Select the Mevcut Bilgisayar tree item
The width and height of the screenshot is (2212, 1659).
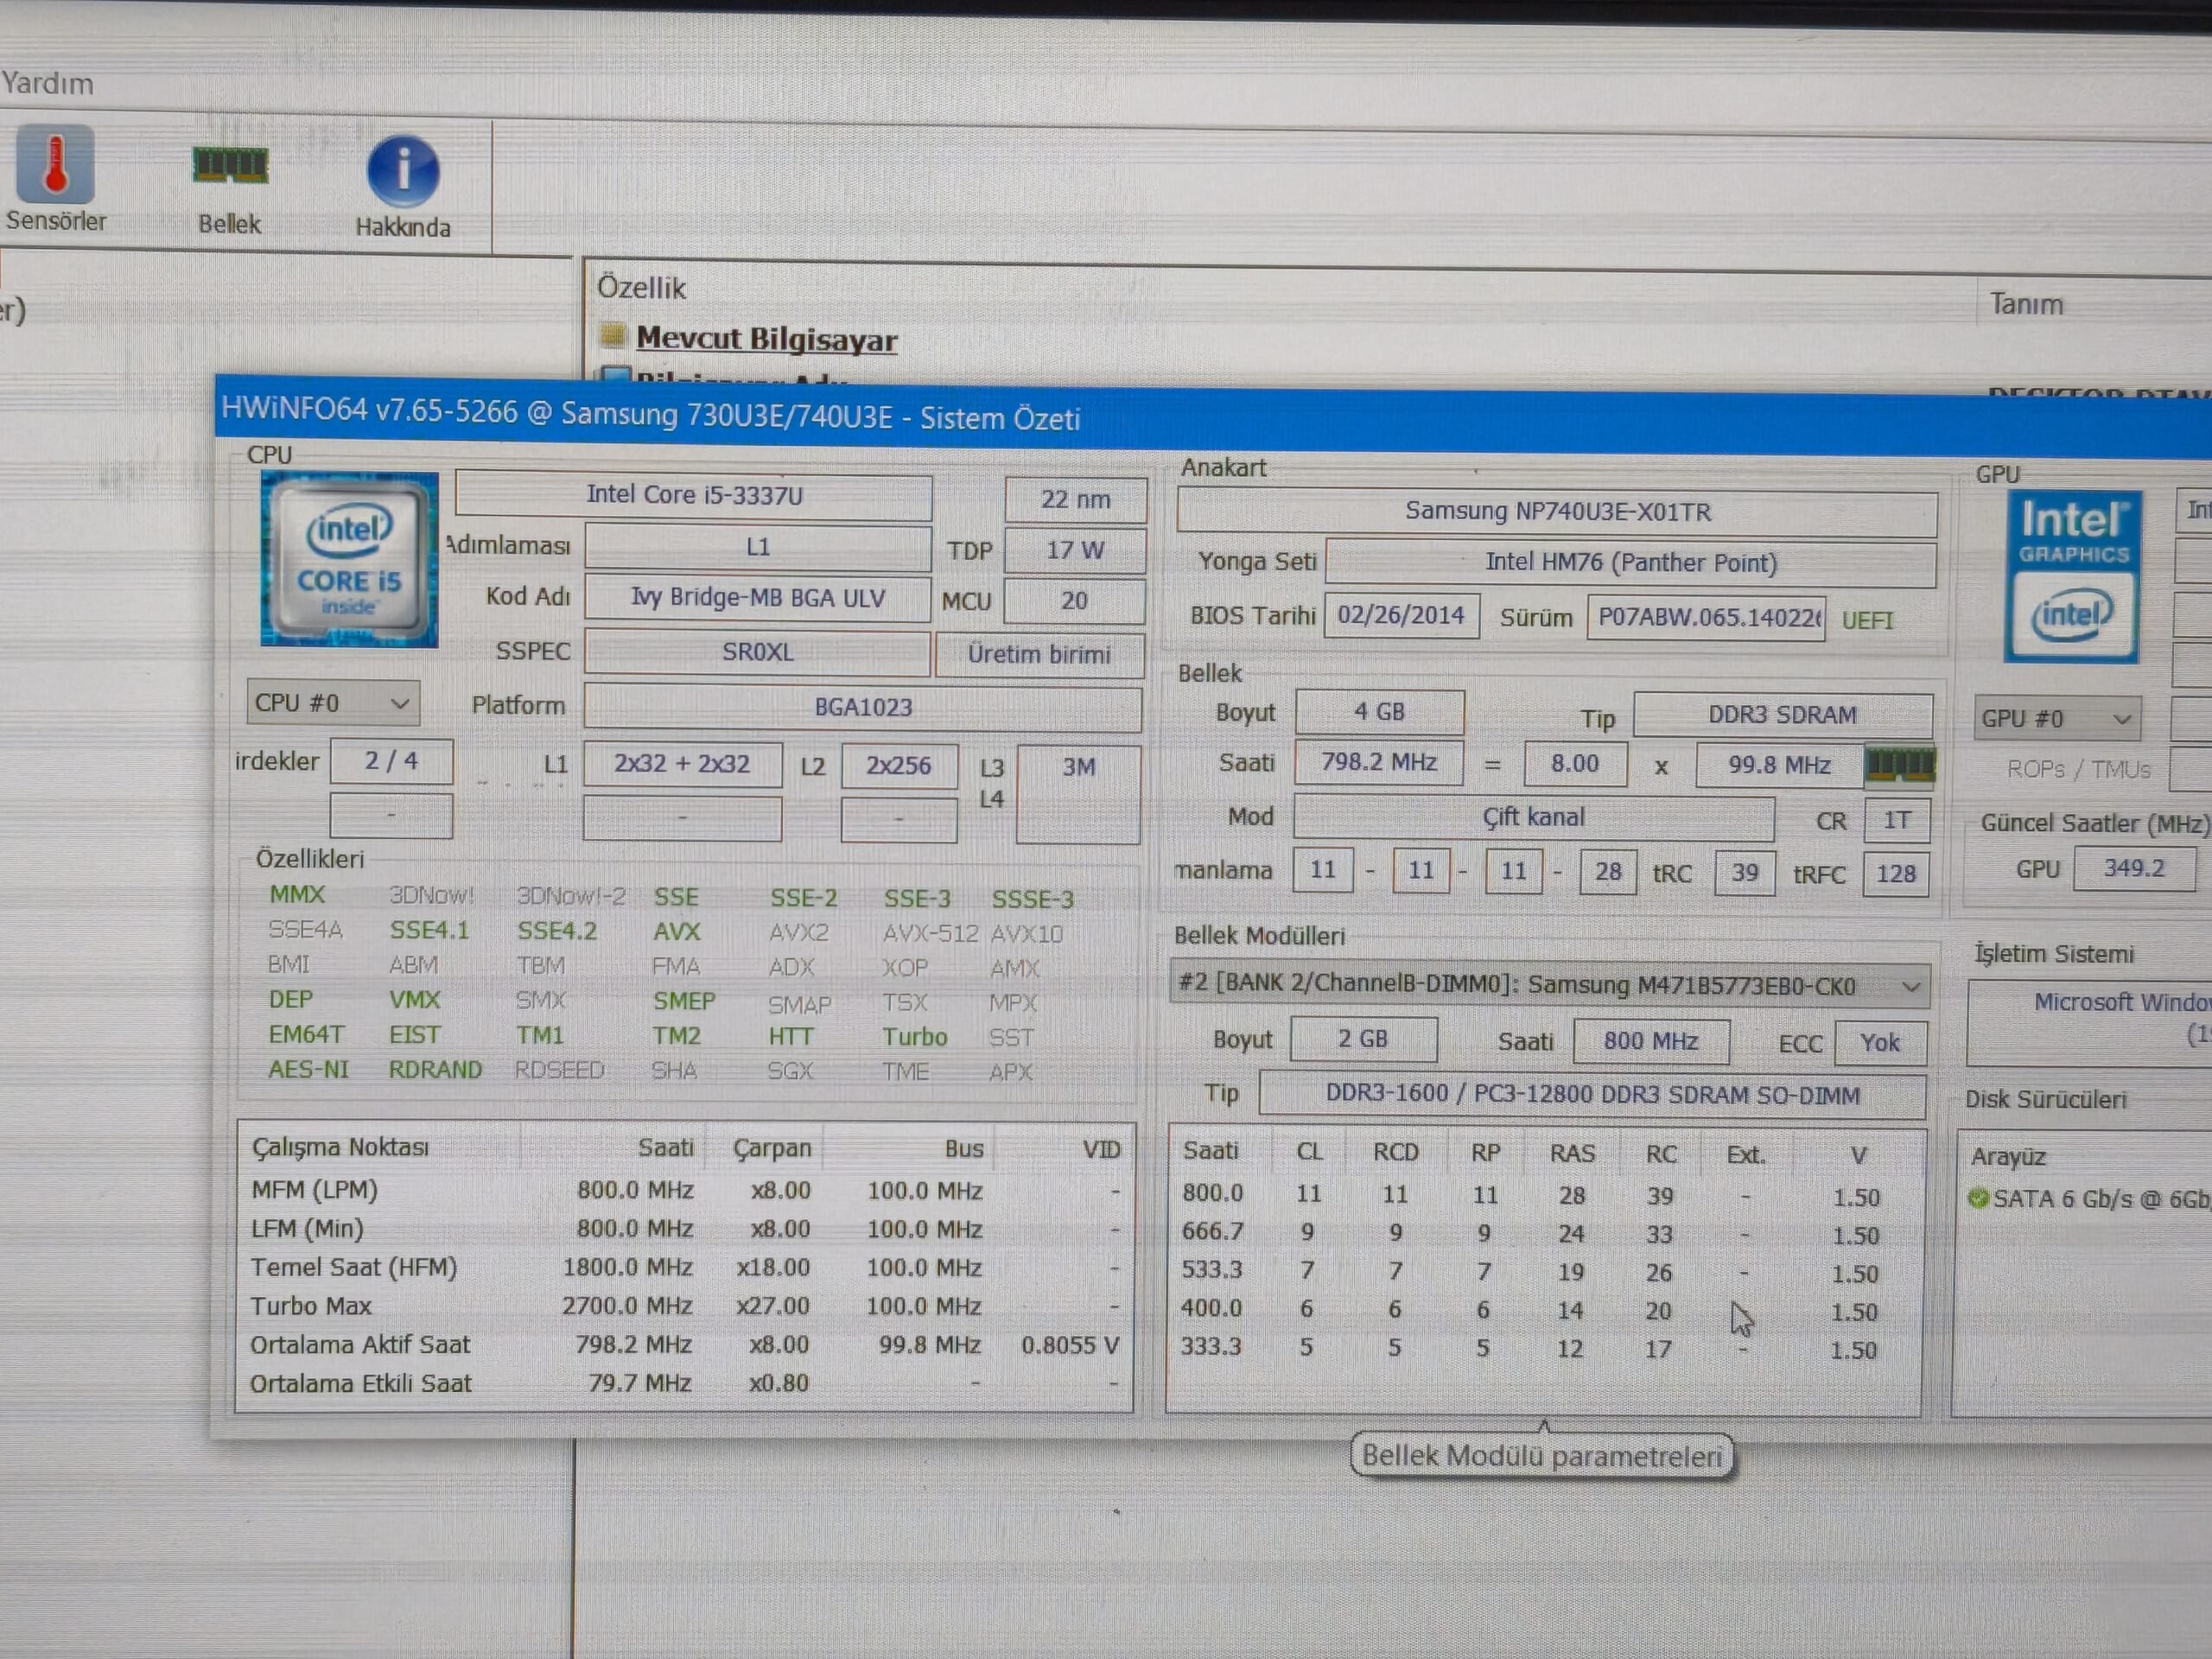pyautogui.click(x=766, y=339)
